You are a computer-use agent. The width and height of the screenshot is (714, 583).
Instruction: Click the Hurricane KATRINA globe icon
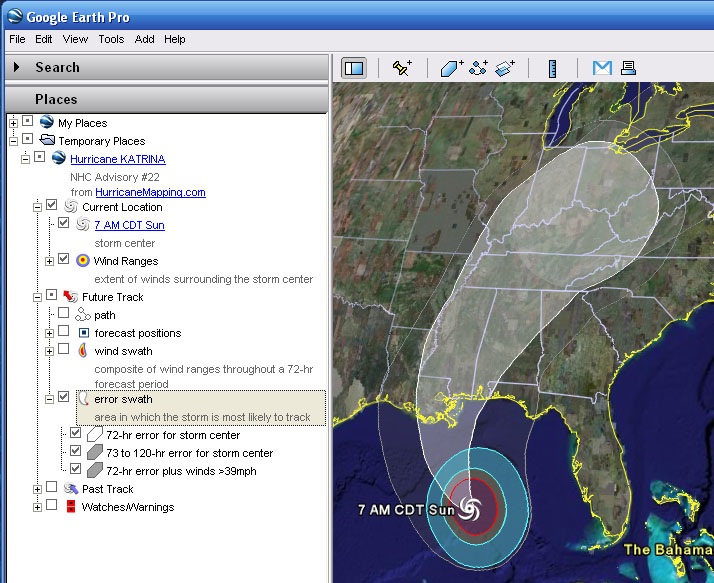pos(59,158)
